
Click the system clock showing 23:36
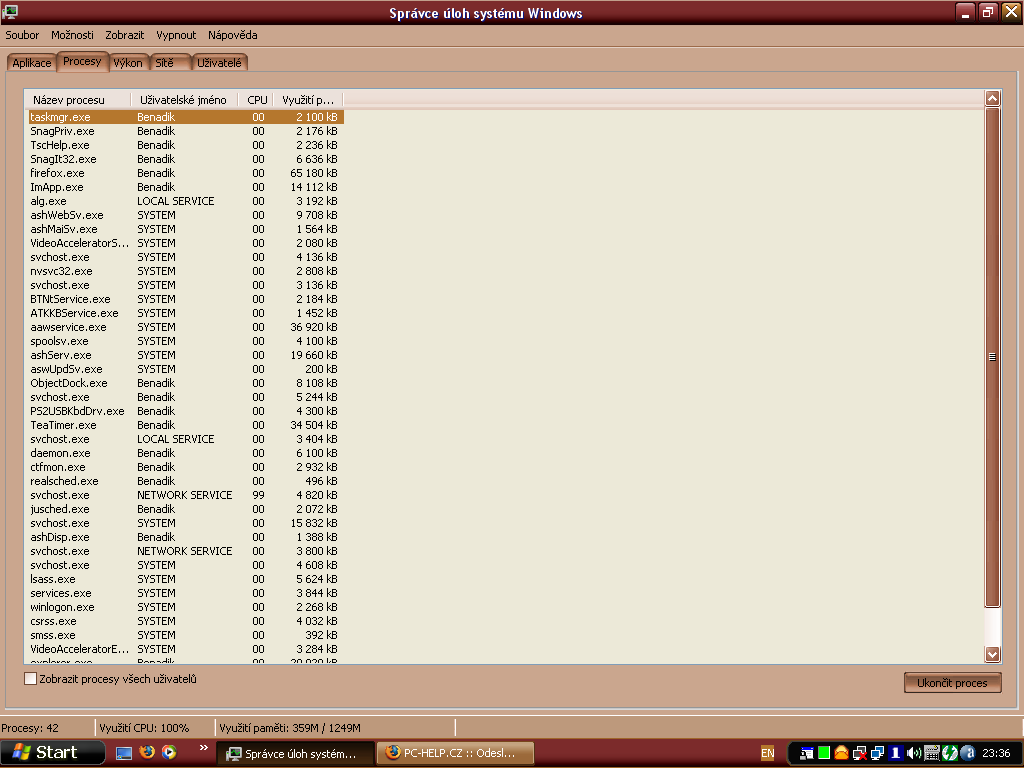996,753
